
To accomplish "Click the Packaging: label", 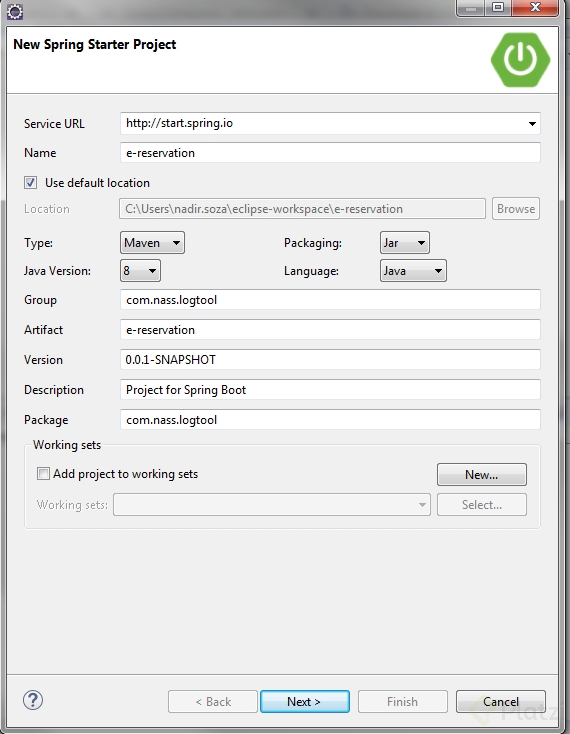I will (313, 243).
